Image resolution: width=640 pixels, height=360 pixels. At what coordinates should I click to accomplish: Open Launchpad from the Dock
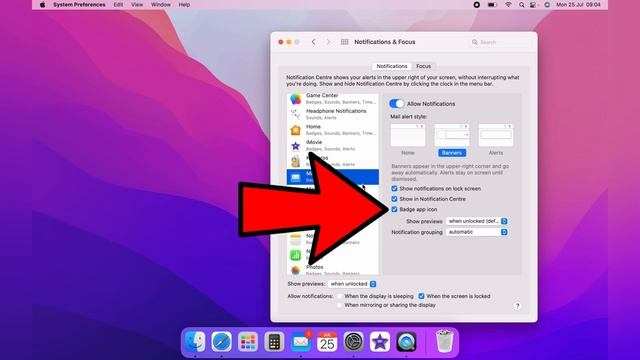[x=248, y=341]
